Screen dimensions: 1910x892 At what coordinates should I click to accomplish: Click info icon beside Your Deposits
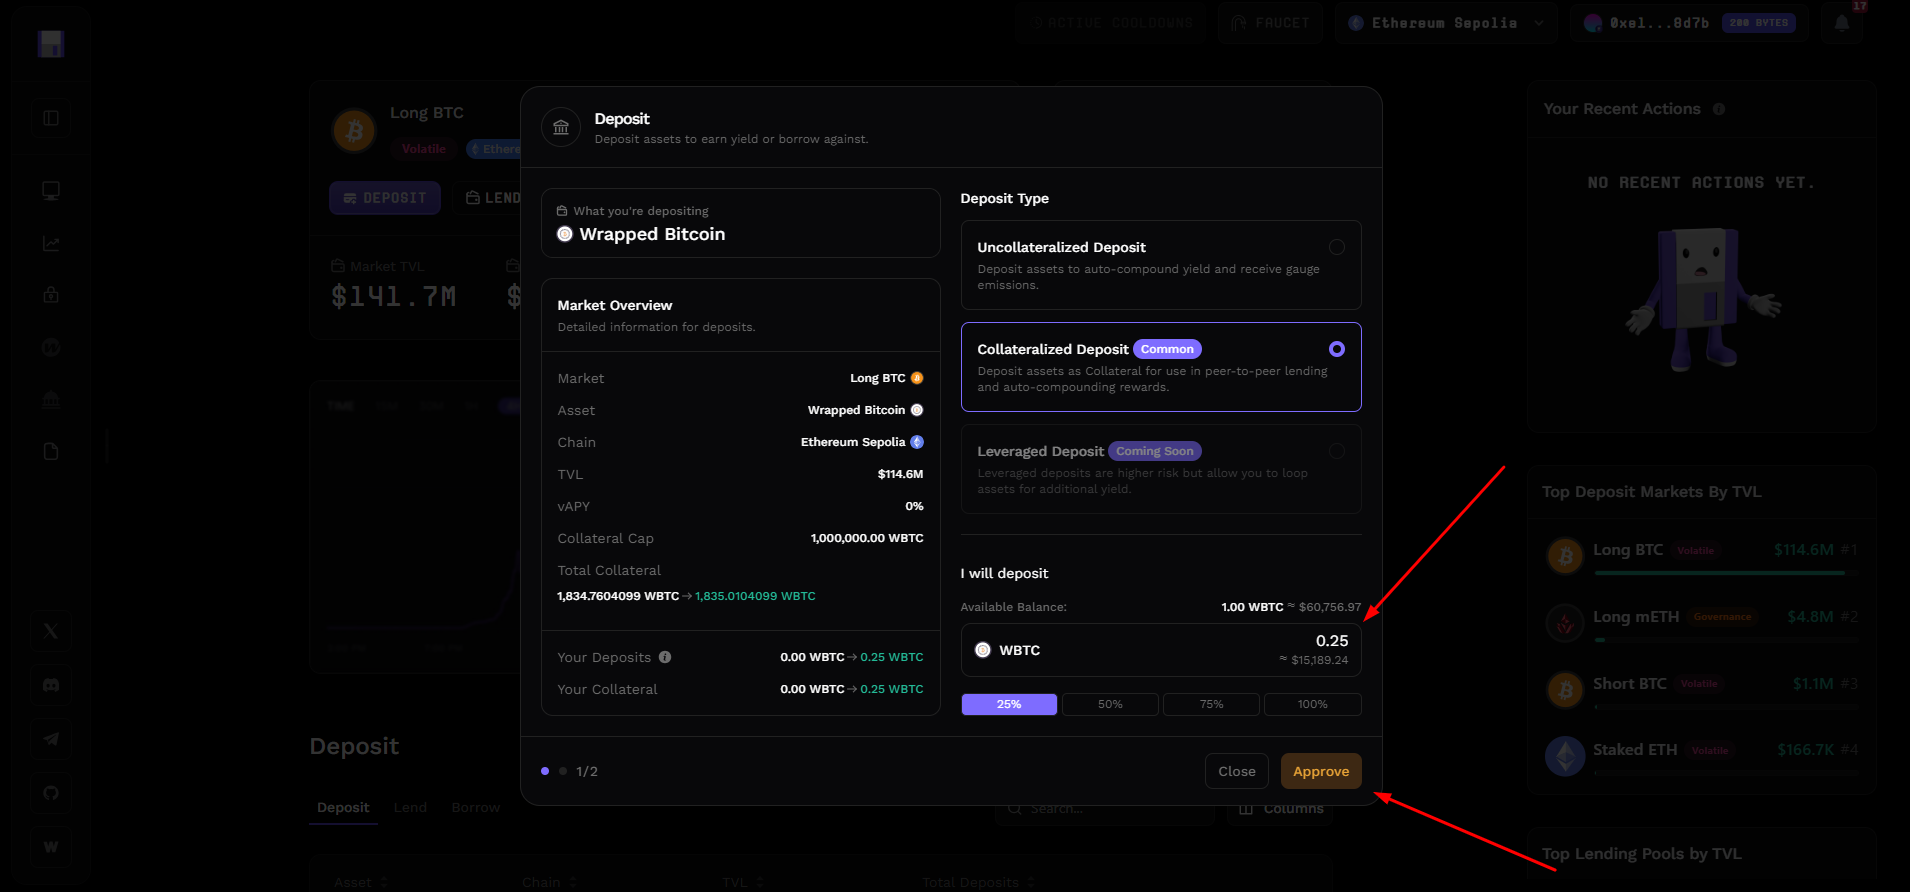pyautogui.click(x=665, y=657)
